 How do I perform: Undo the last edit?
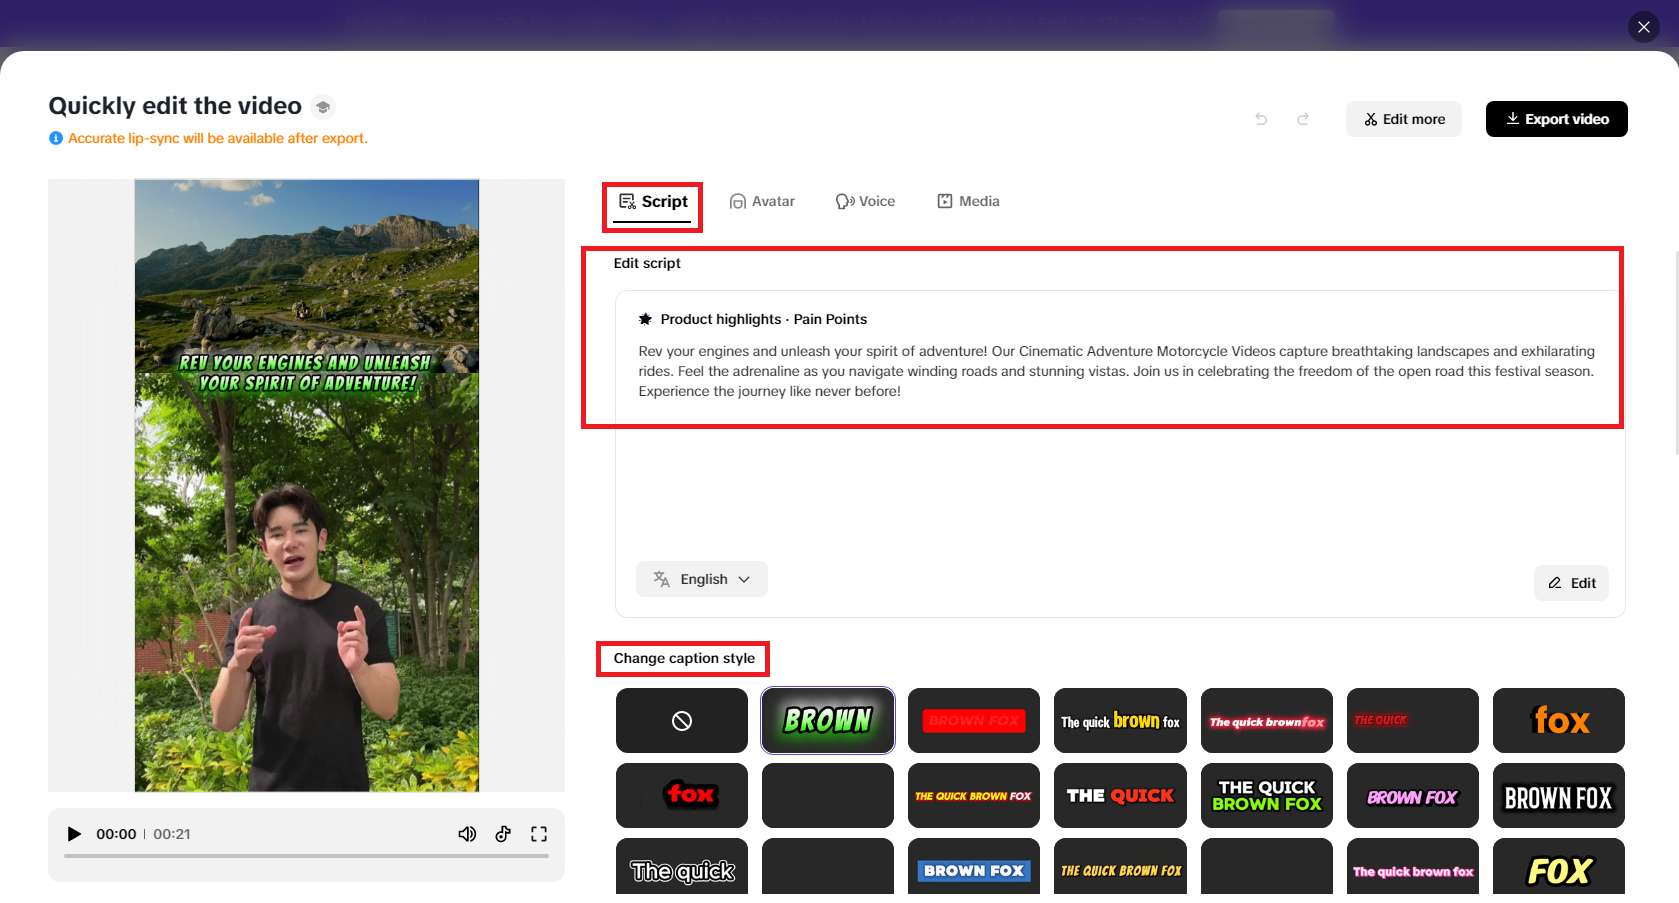pyautogui.click(x=1261, y=118)
